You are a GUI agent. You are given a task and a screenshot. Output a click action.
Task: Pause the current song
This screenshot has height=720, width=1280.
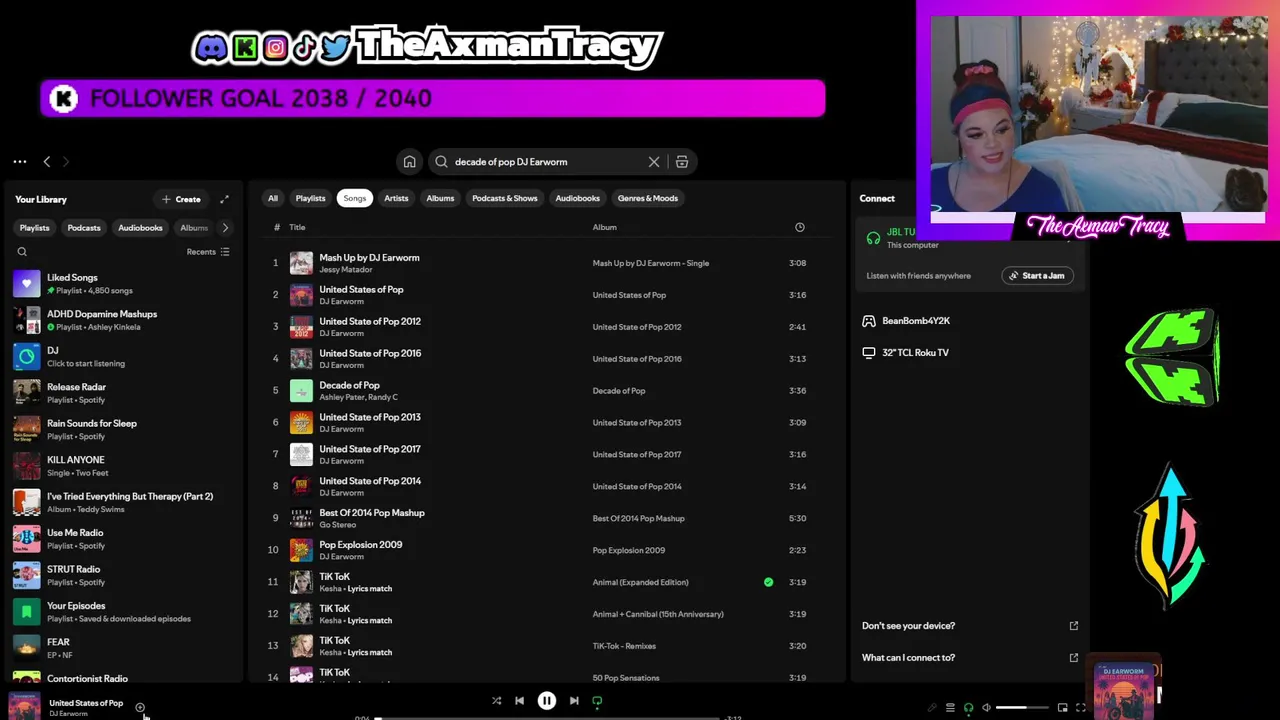pos(547,701)
